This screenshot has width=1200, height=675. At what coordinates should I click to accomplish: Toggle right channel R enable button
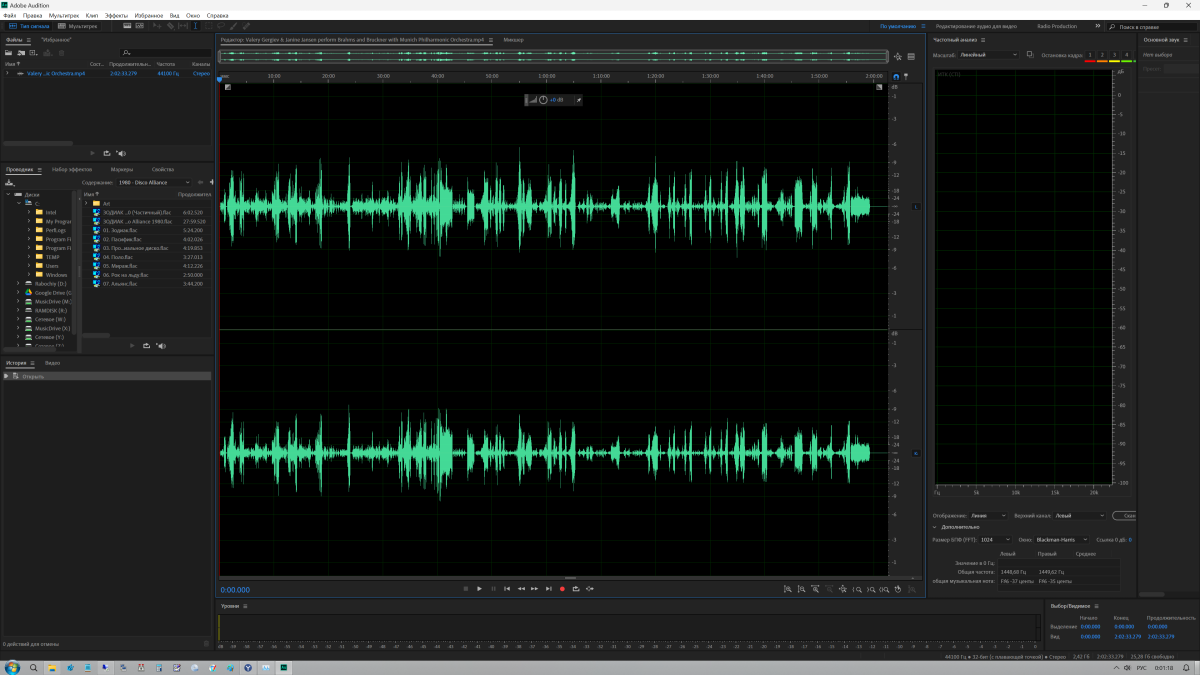point(916,453)
